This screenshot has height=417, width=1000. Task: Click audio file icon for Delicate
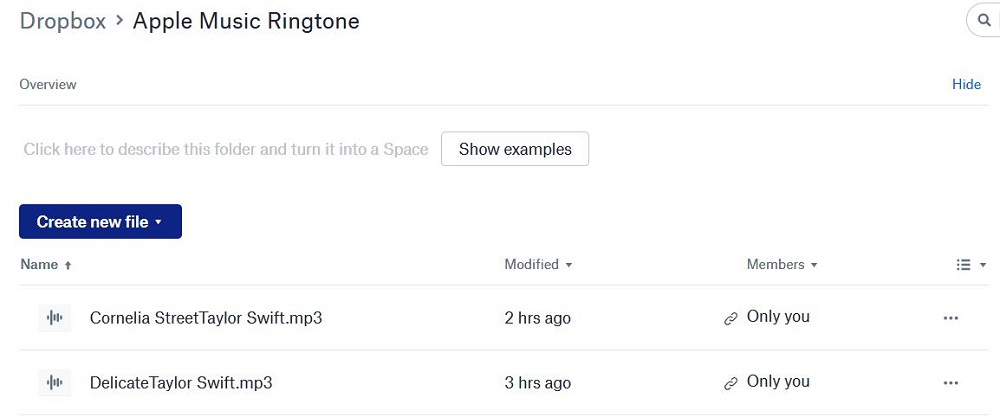(55, 382)
